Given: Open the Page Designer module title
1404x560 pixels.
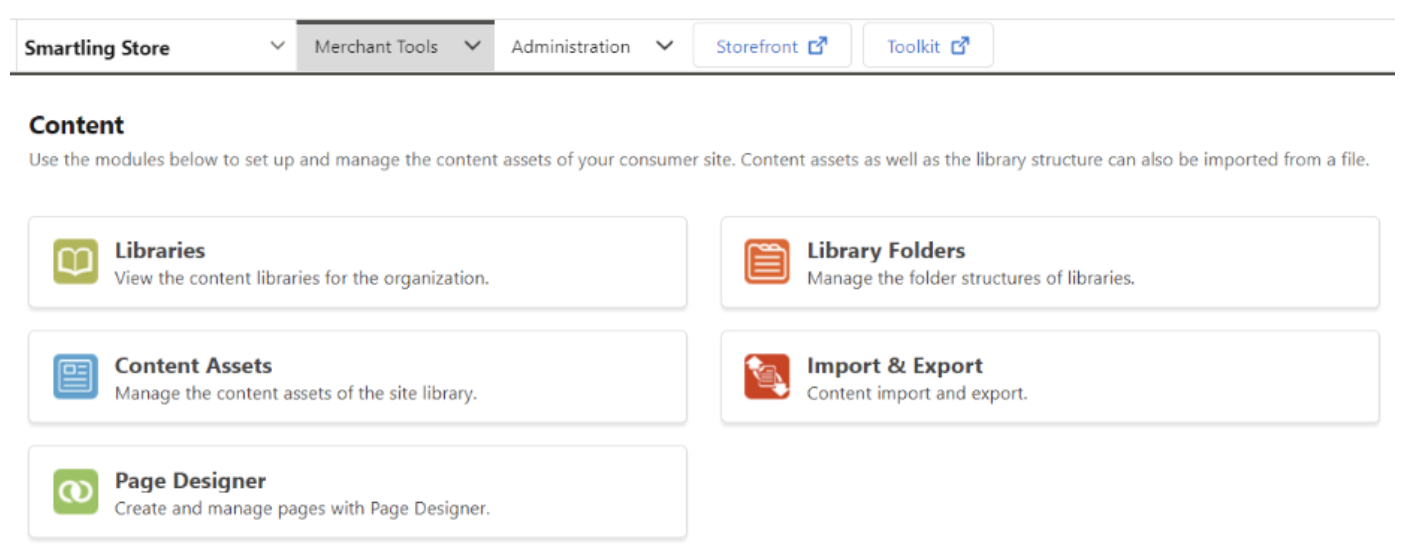Looking at the screenshot, I should pos(190,480).
